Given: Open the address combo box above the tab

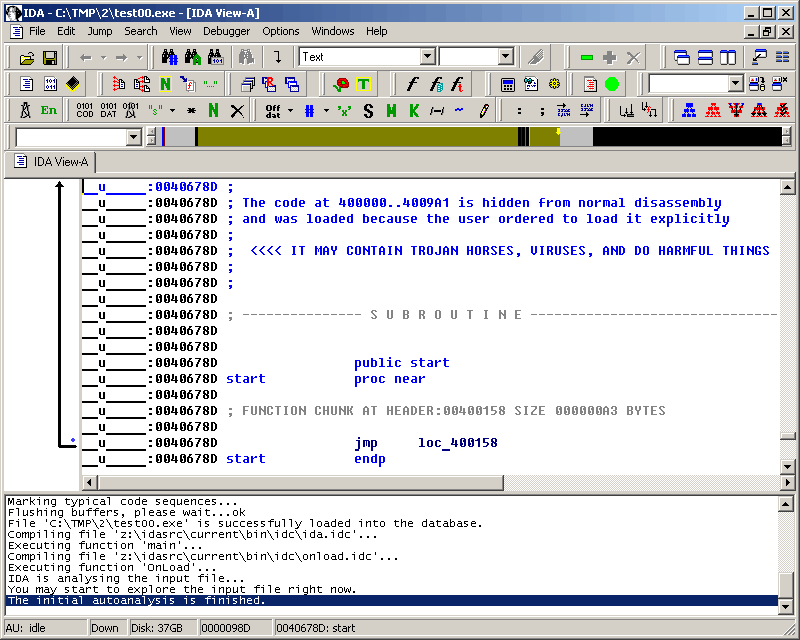Looking at the screenshot, I should tap(134, 137).
